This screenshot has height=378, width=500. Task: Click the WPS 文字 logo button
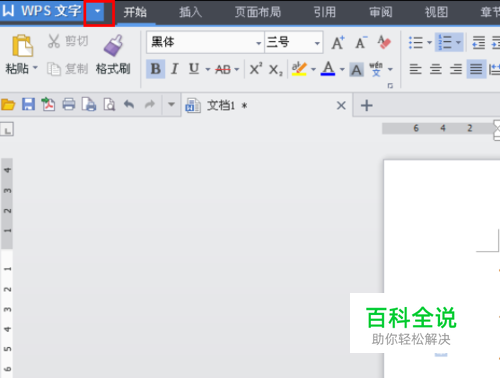pos(42,11)
